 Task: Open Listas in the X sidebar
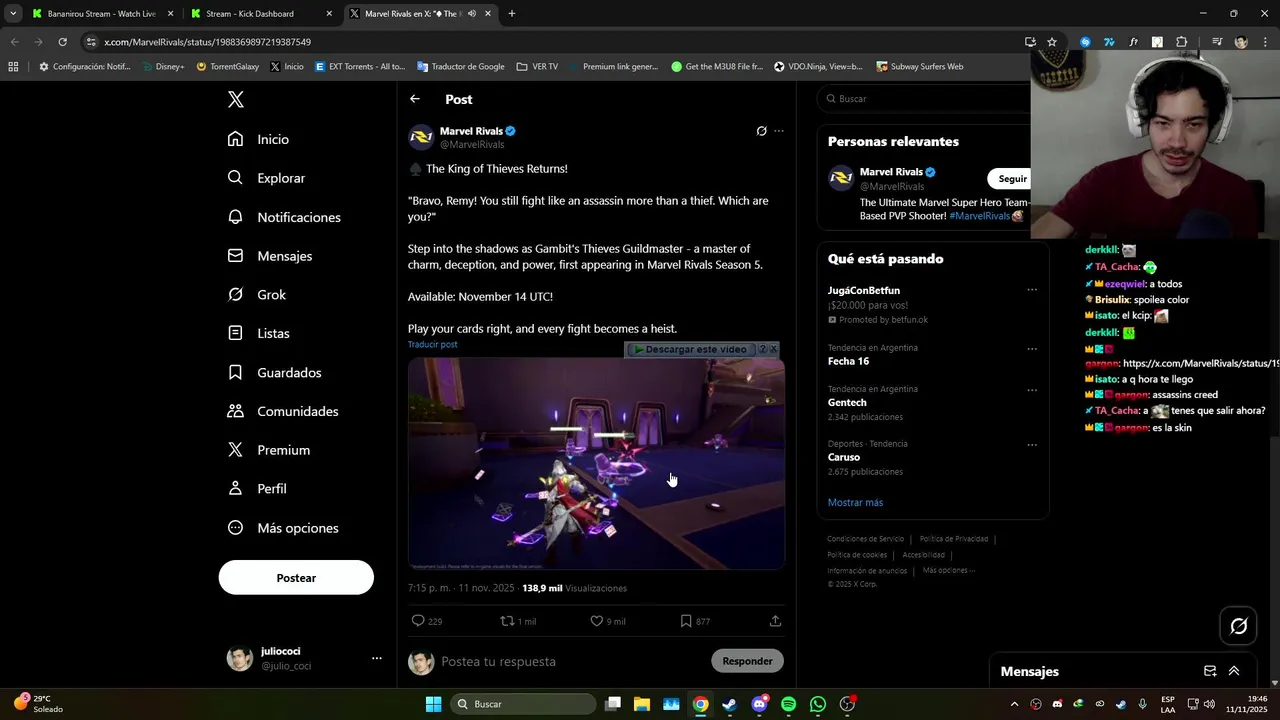tap(258, 333)
